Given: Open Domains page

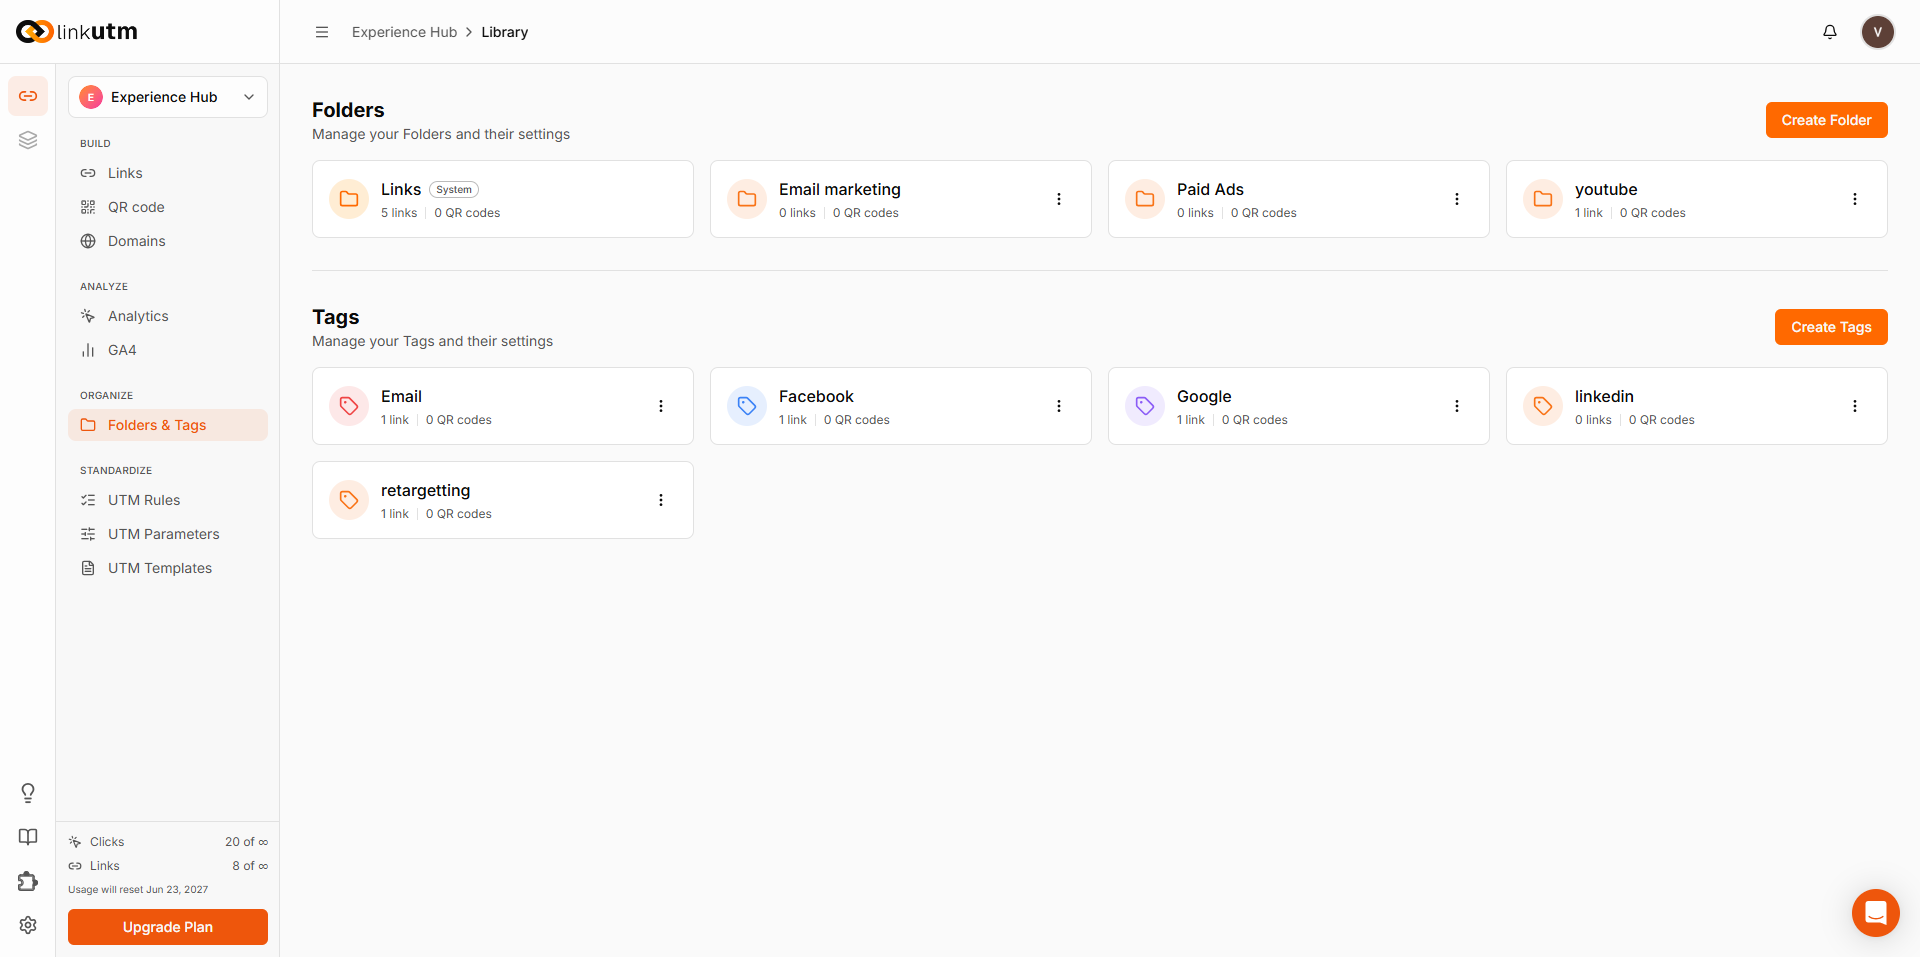Looking at the screenshot, I should click(x=168, y=241).
